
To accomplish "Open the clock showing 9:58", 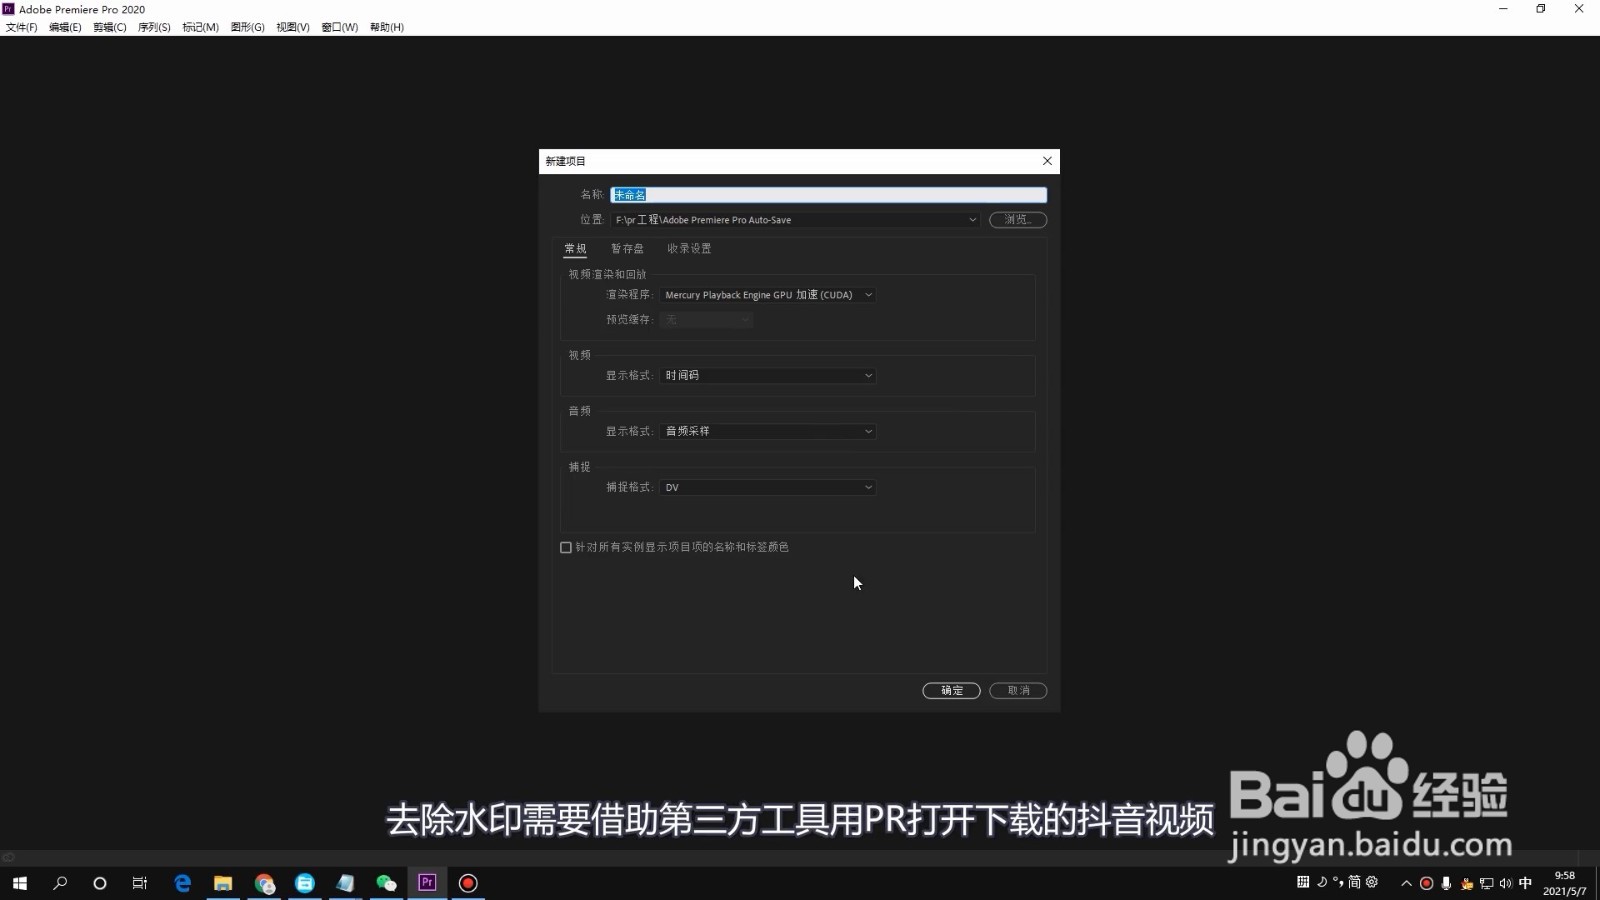I will tap(1564, 883).
